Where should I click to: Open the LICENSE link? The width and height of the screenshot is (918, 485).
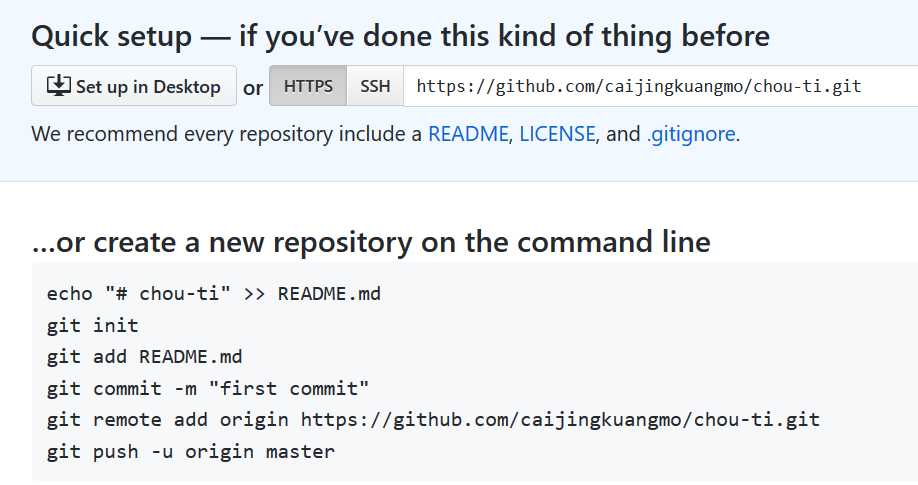coord(557,134)
